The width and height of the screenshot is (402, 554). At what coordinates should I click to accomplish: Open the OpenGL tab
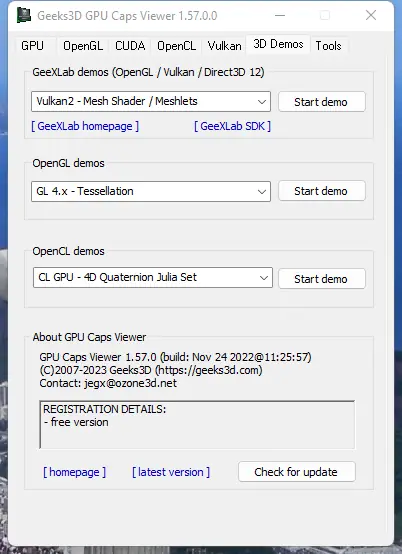(83, 46)
